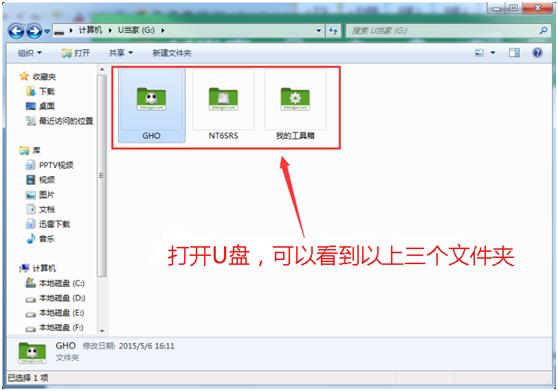558x391 pixels.
Task: Create folder via 新建文件夹
Action: (x=172, y=53)
